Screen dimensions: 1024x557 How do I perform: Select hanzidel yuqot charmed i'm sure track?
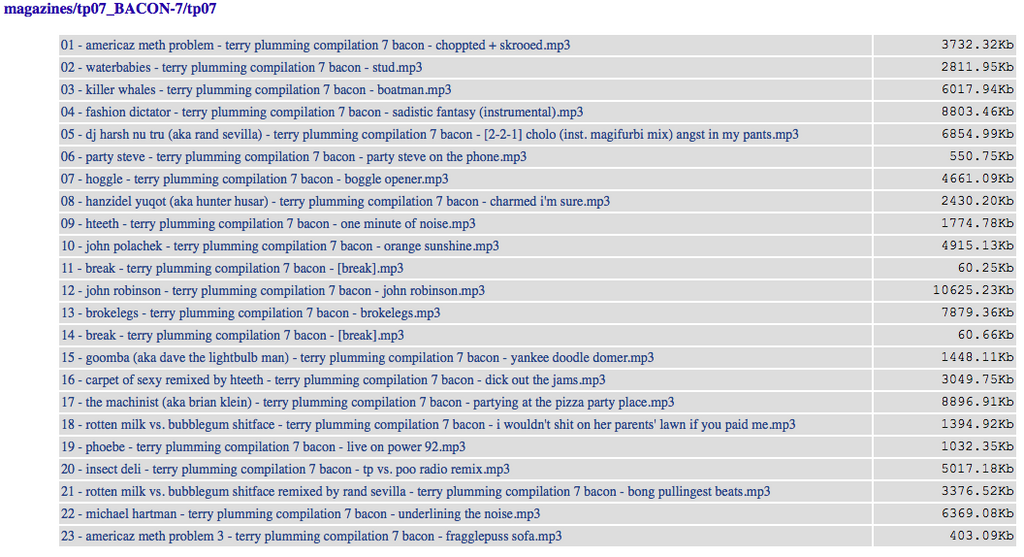point(336,201)
